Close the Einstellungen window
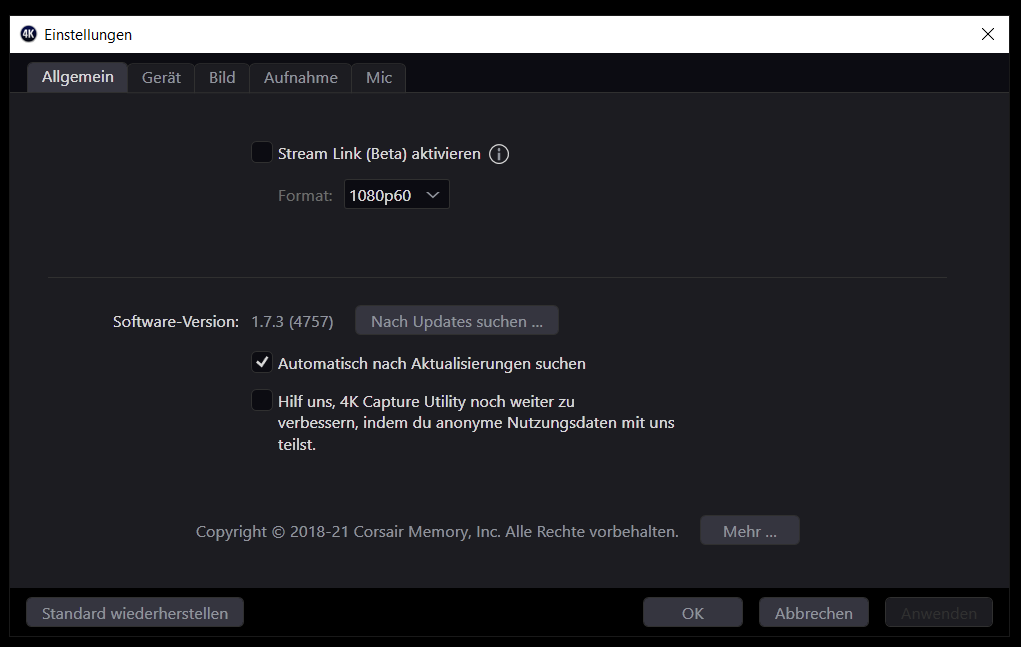1021x647 pixels. [x=987, y=34]
